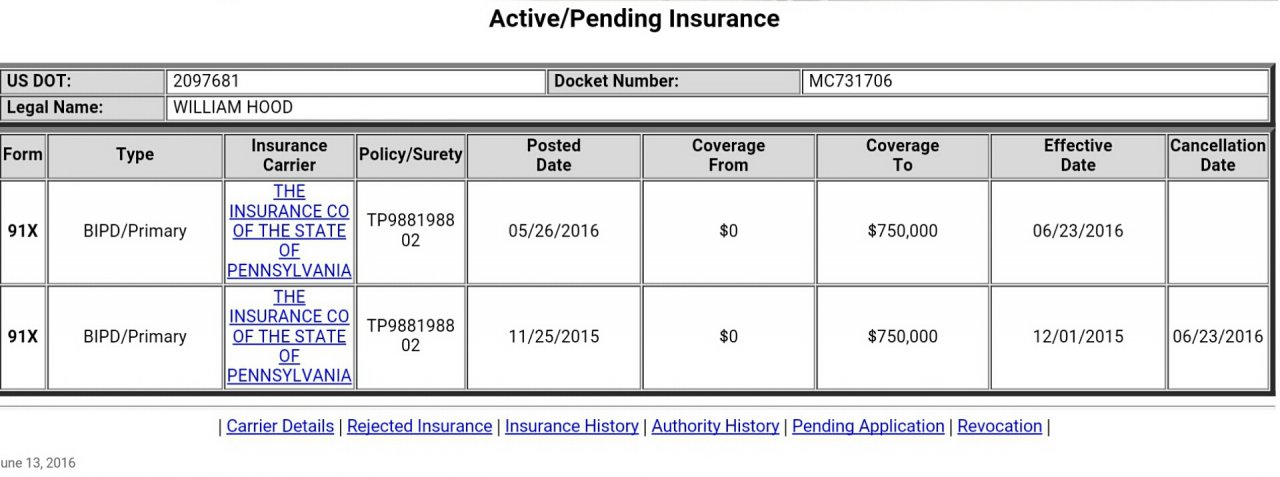This screenshot has width=1280, height=477.
Task: Open the insurance carrier link in the first row
Action: [289, 231]
